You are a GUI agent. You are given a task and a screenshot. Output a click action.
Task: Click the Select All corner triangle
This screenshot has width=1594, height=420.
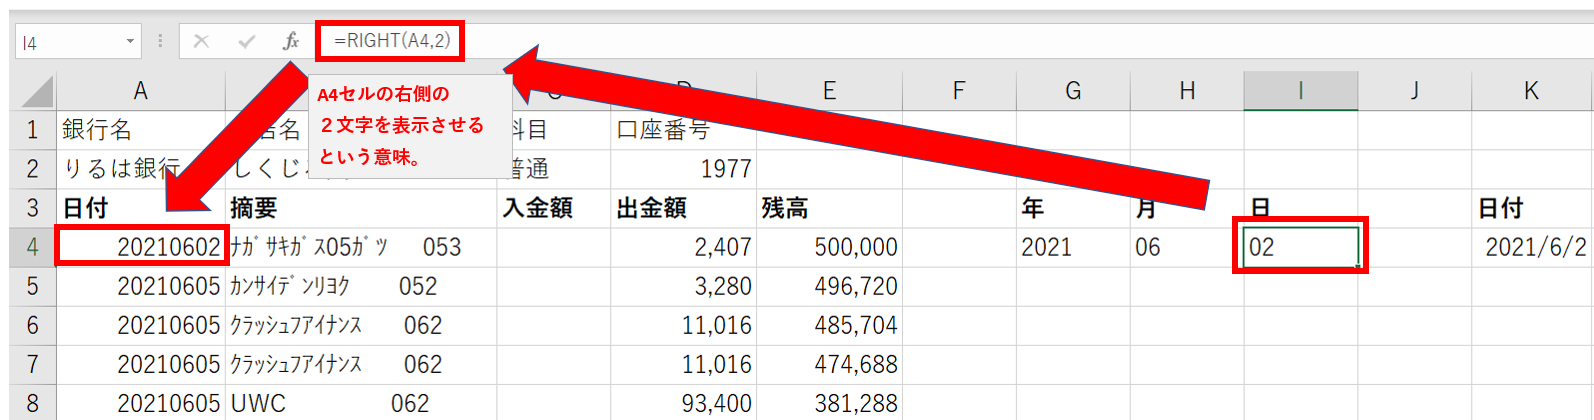[37, 92]
